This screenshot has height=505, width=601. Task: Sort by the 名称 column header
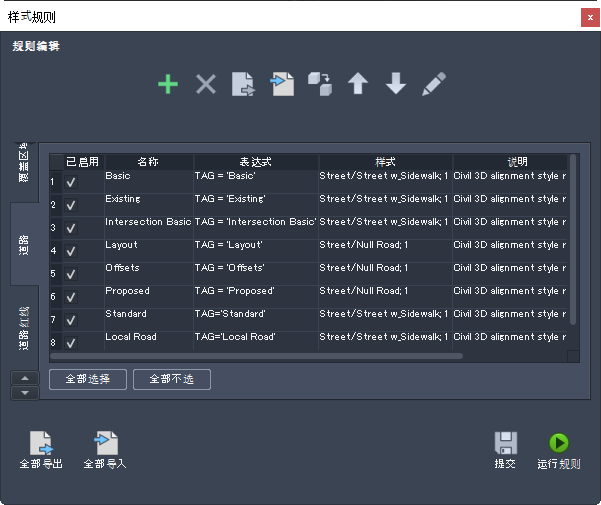click(149, 162)
